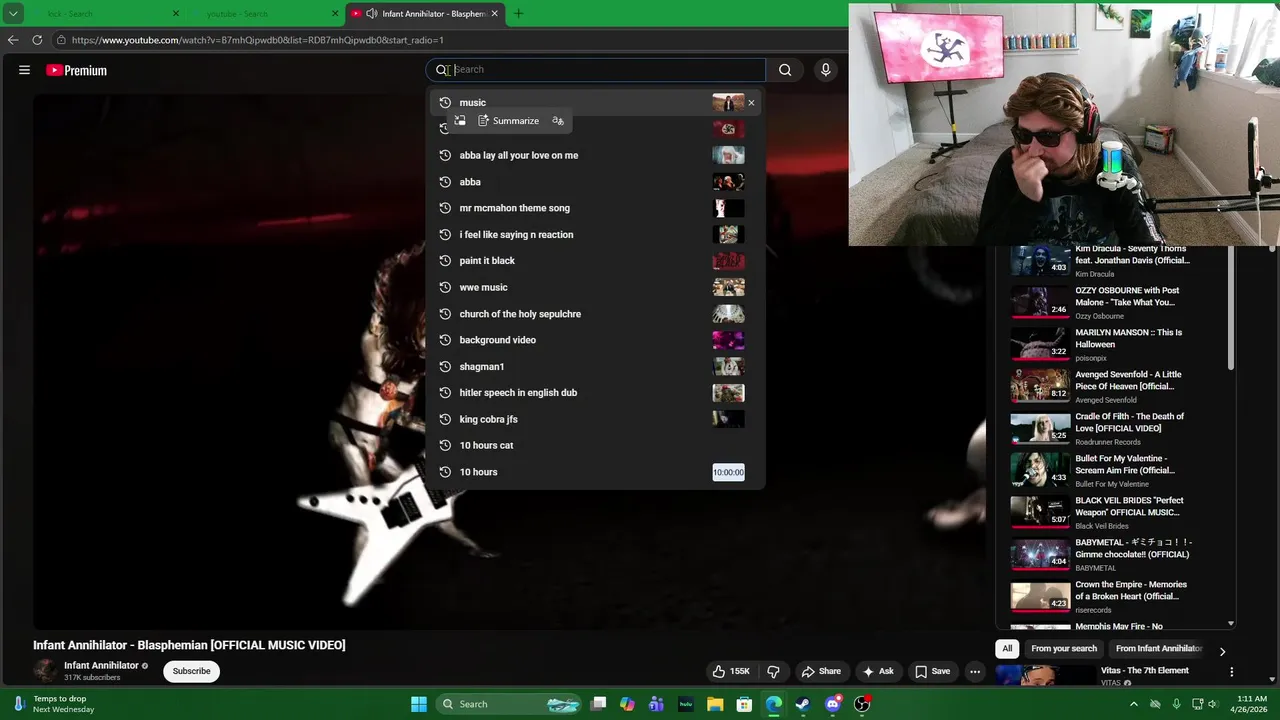Click the Ask button under the video
This screenshot has width=1280, height=720.
[878, 671]
